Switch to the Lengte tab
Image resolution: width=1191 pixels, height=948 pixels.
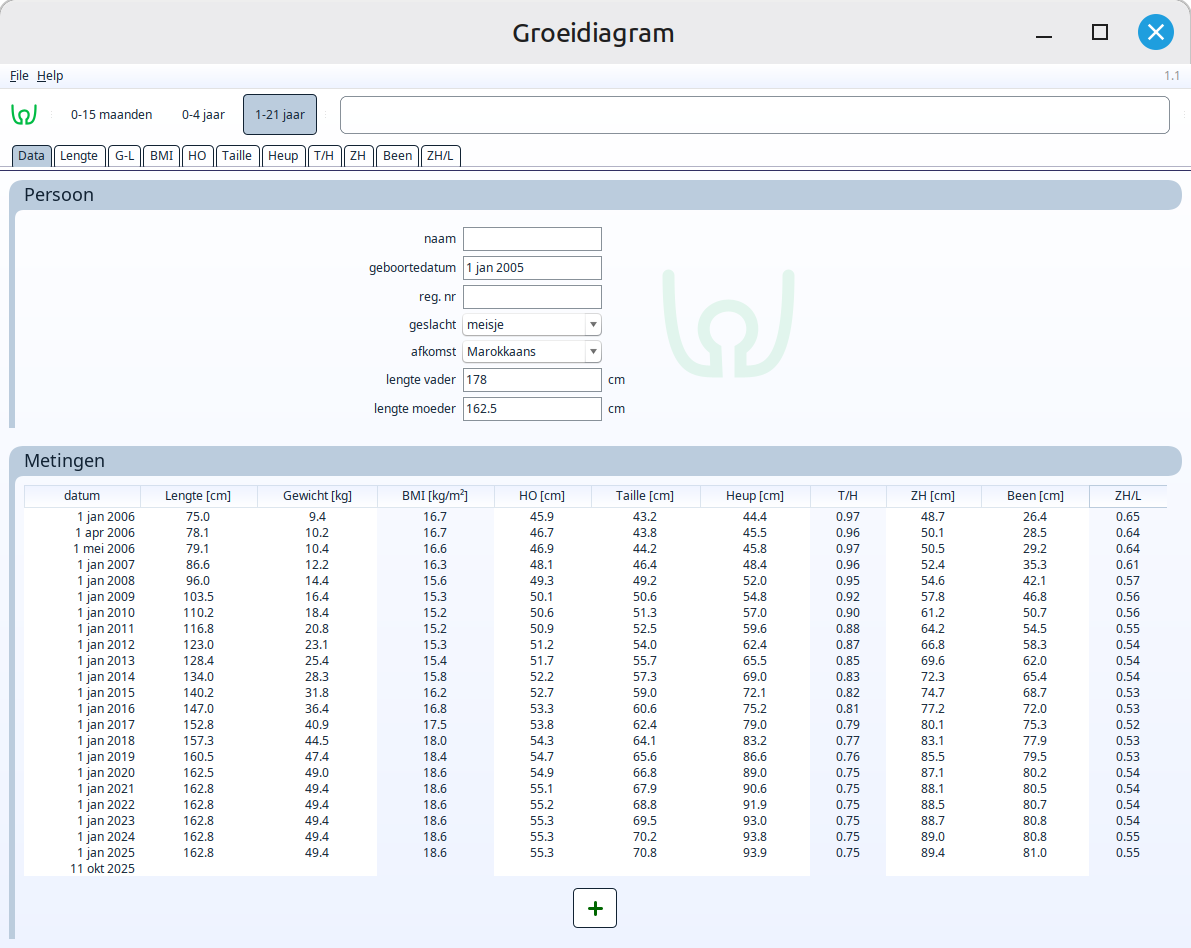[x=79, y=156]
